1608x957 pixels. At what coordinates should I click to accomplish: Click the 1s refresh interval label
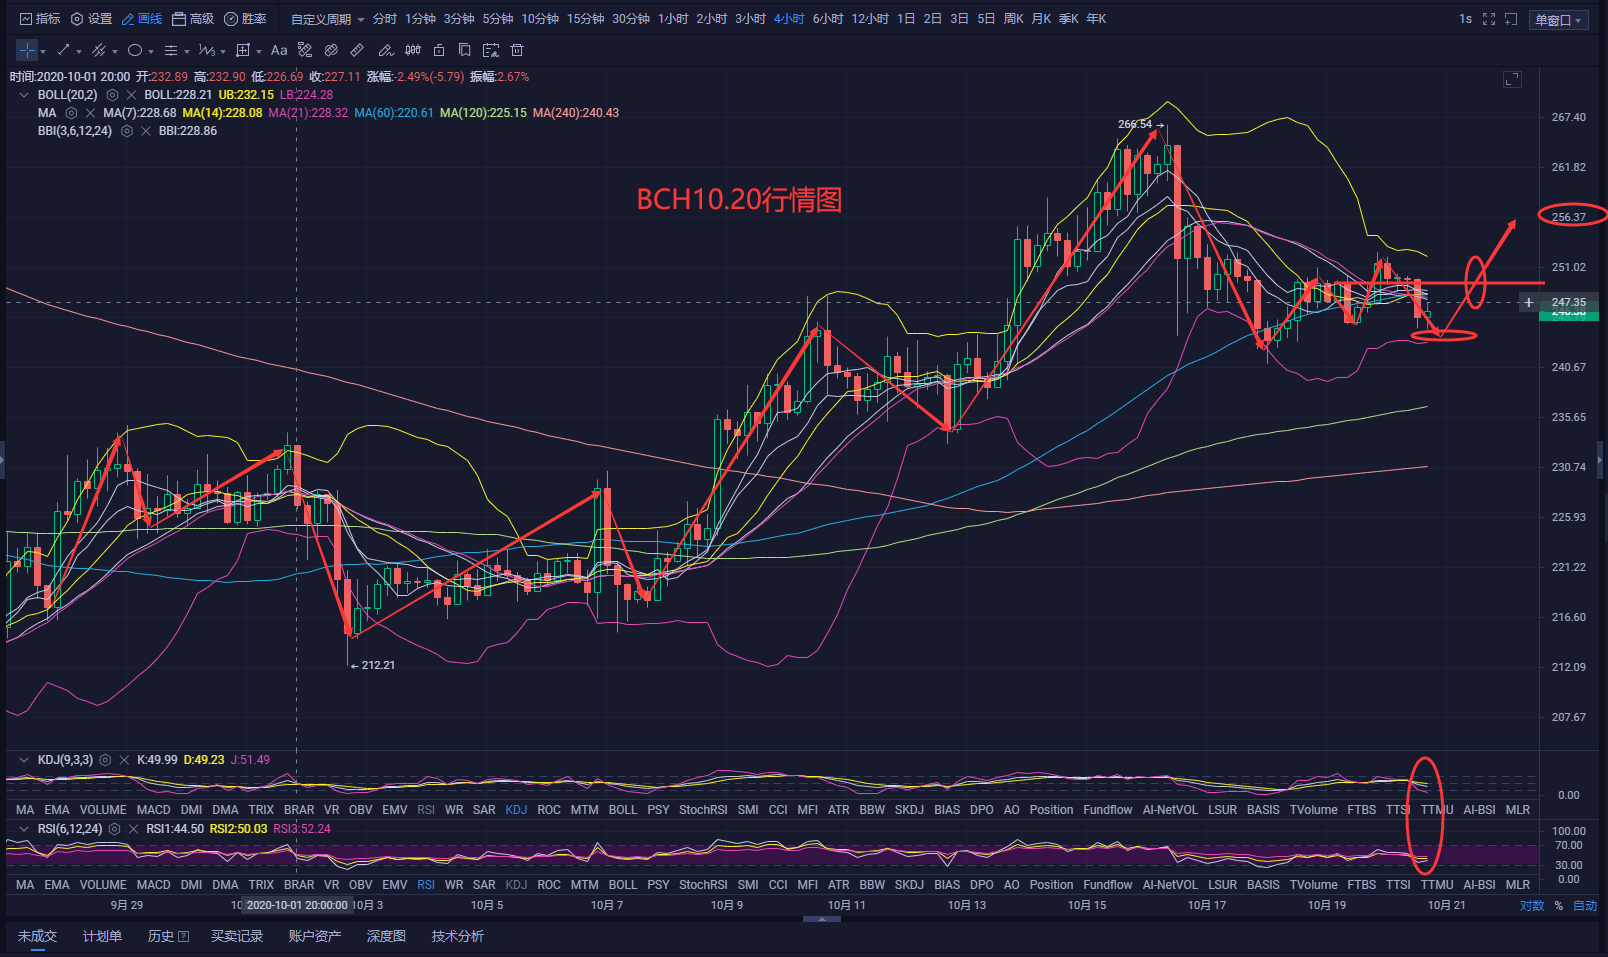[1465, 19]
